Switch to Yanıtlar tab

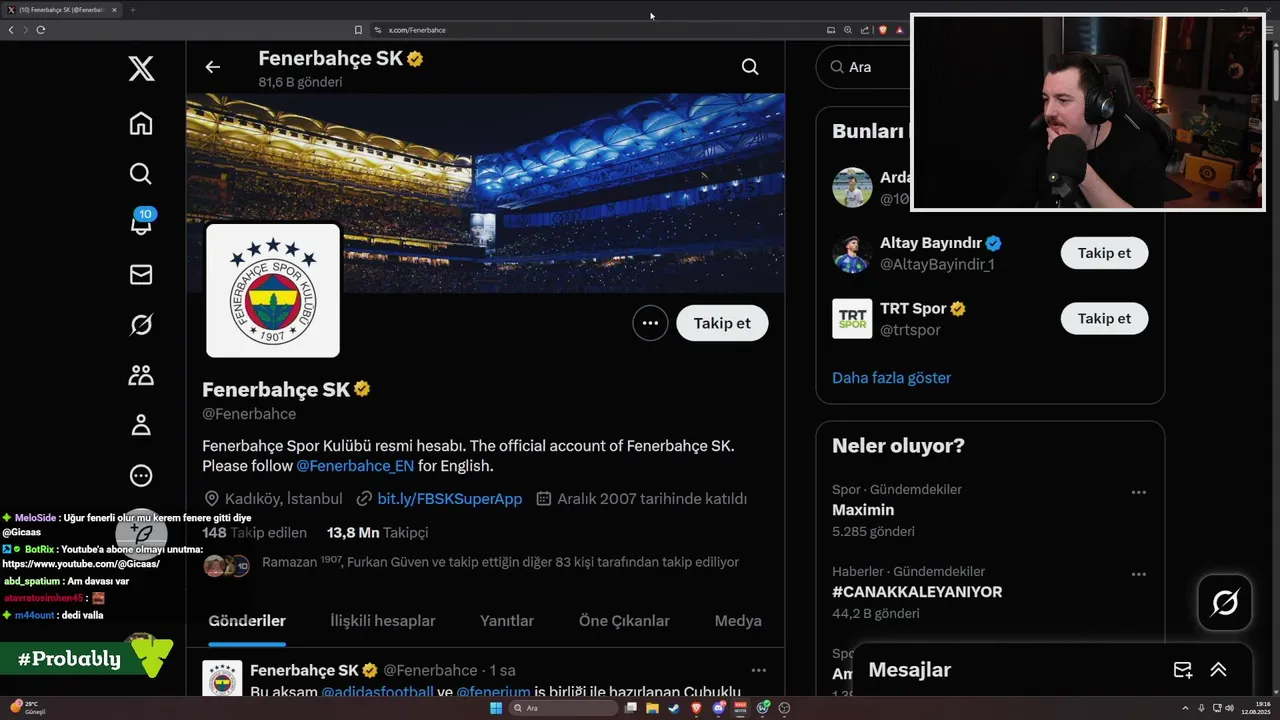(x=507, y=621)
